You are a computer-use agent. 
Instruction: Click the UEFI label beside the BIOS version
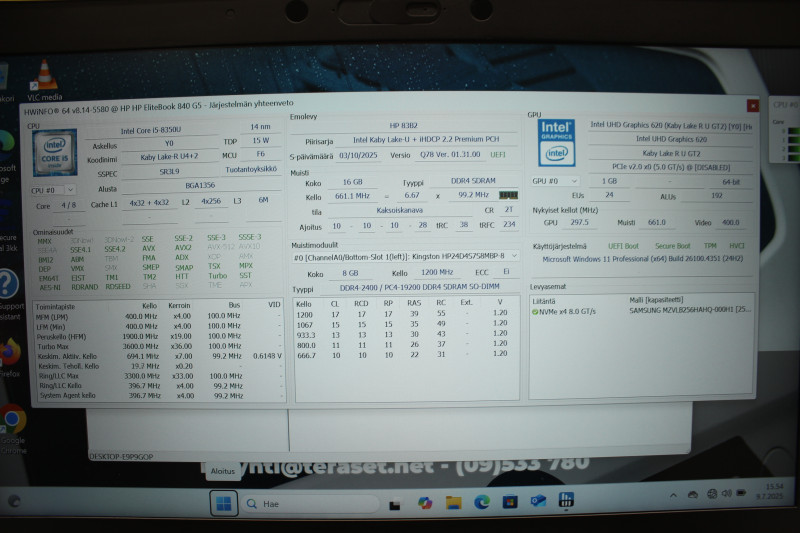pos(498,155)
